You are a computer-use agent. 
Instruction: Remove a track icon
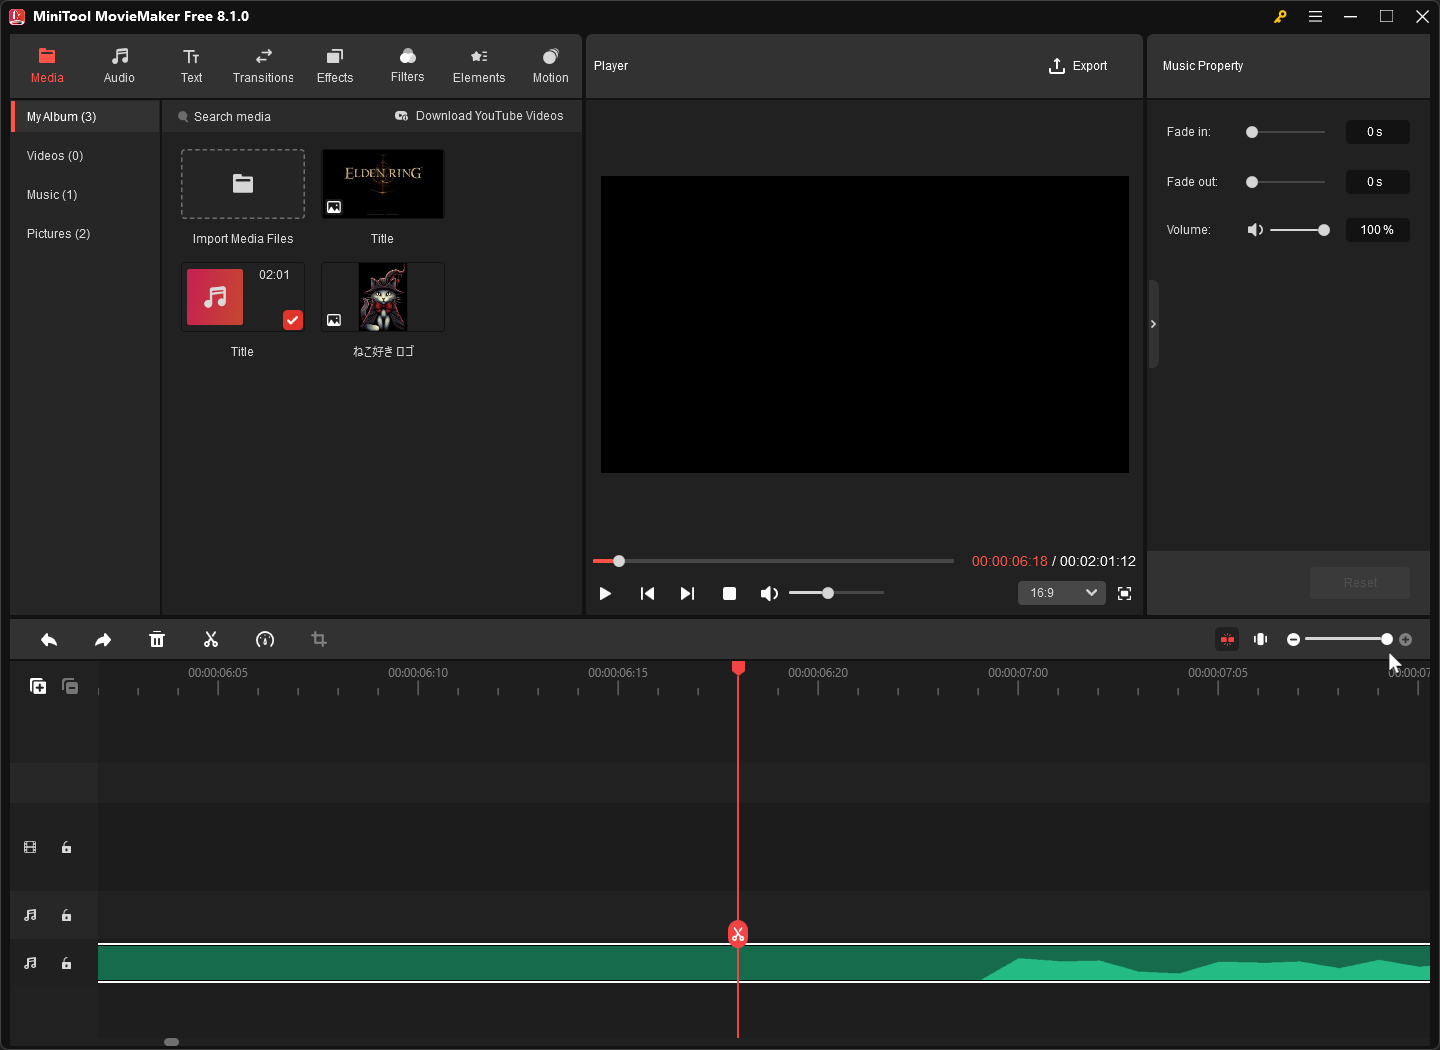click(70, 686)
